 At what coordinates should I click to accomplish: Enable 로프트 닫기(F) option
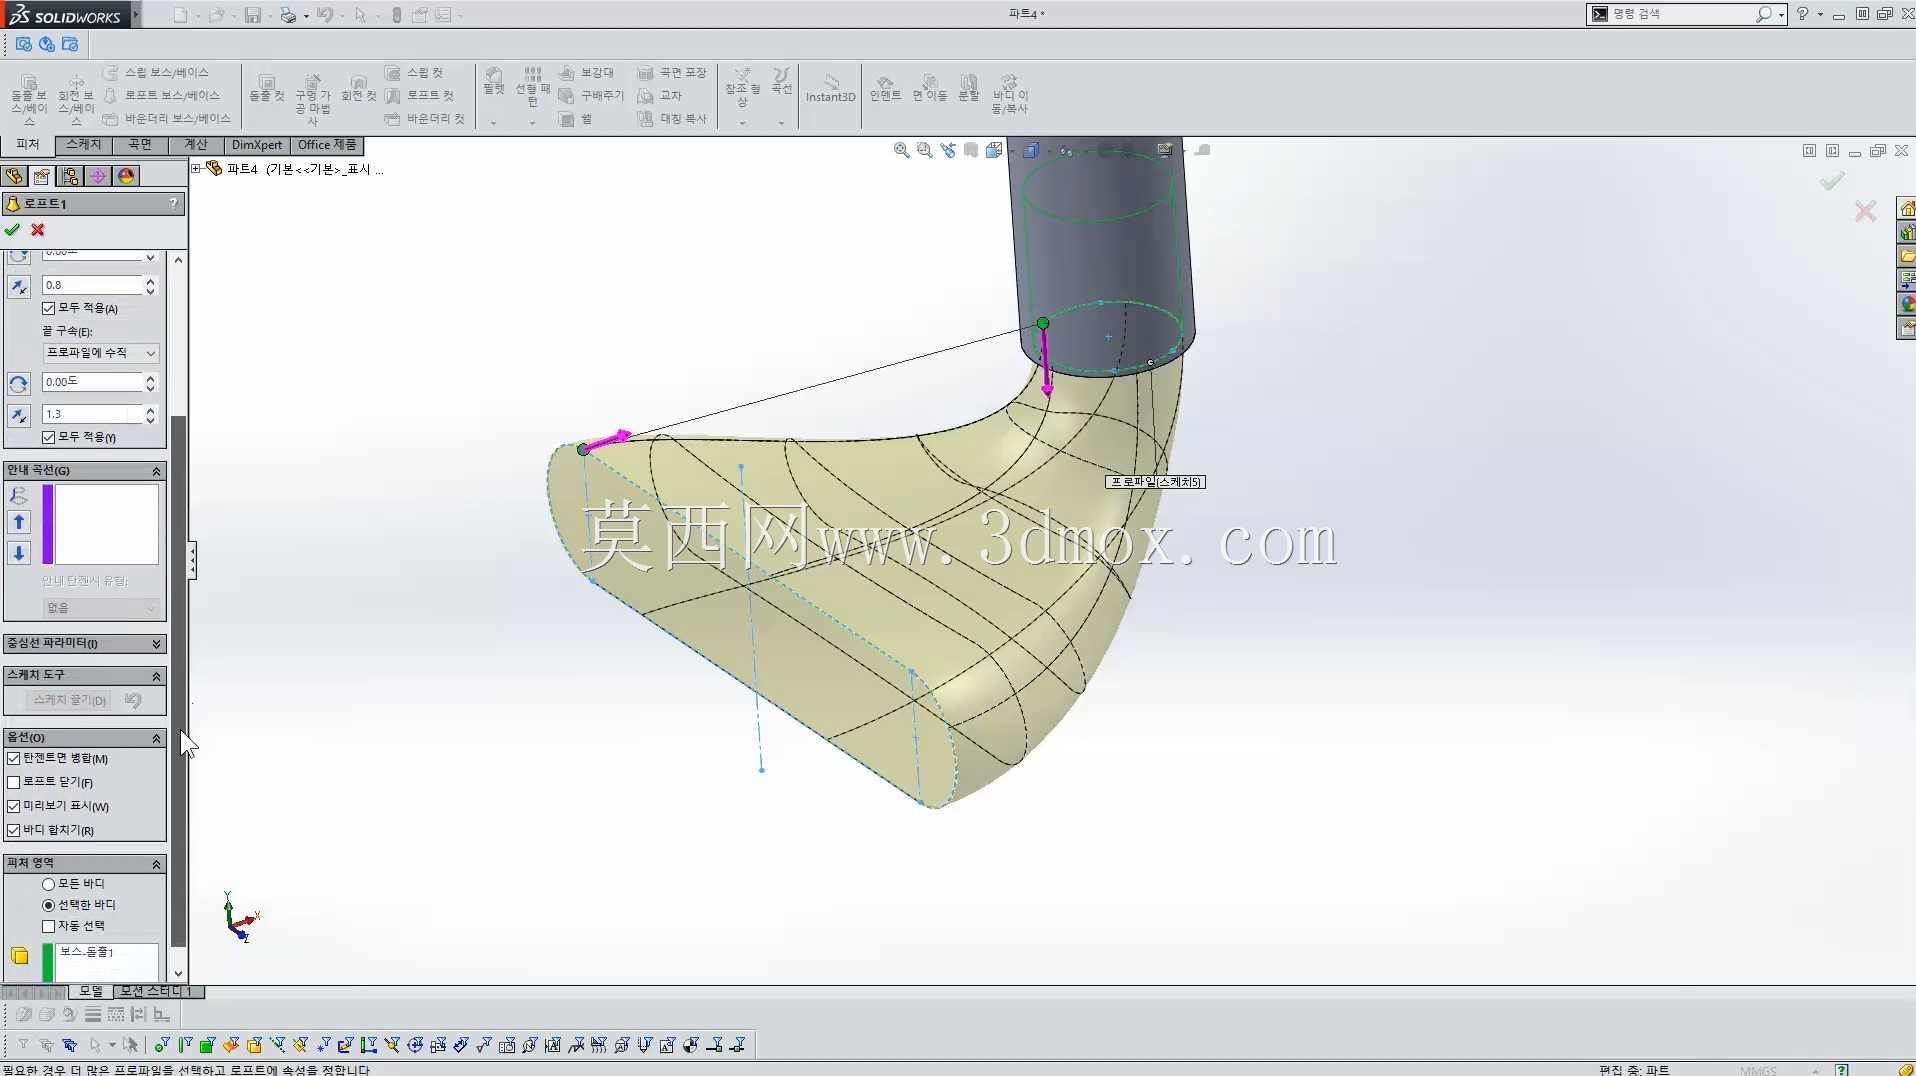coord(14,783)
